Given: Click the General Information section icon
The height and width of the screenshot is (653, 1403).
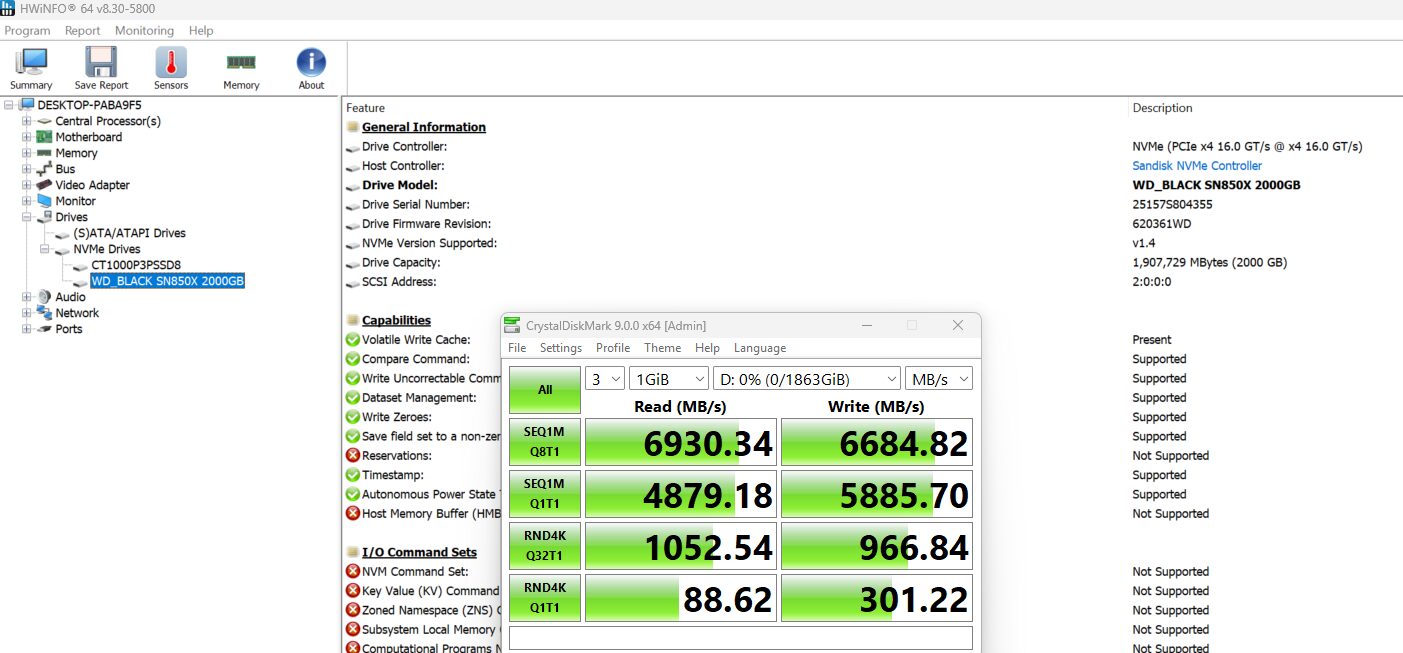Looking at the screenshot, I should click(352, 127).
